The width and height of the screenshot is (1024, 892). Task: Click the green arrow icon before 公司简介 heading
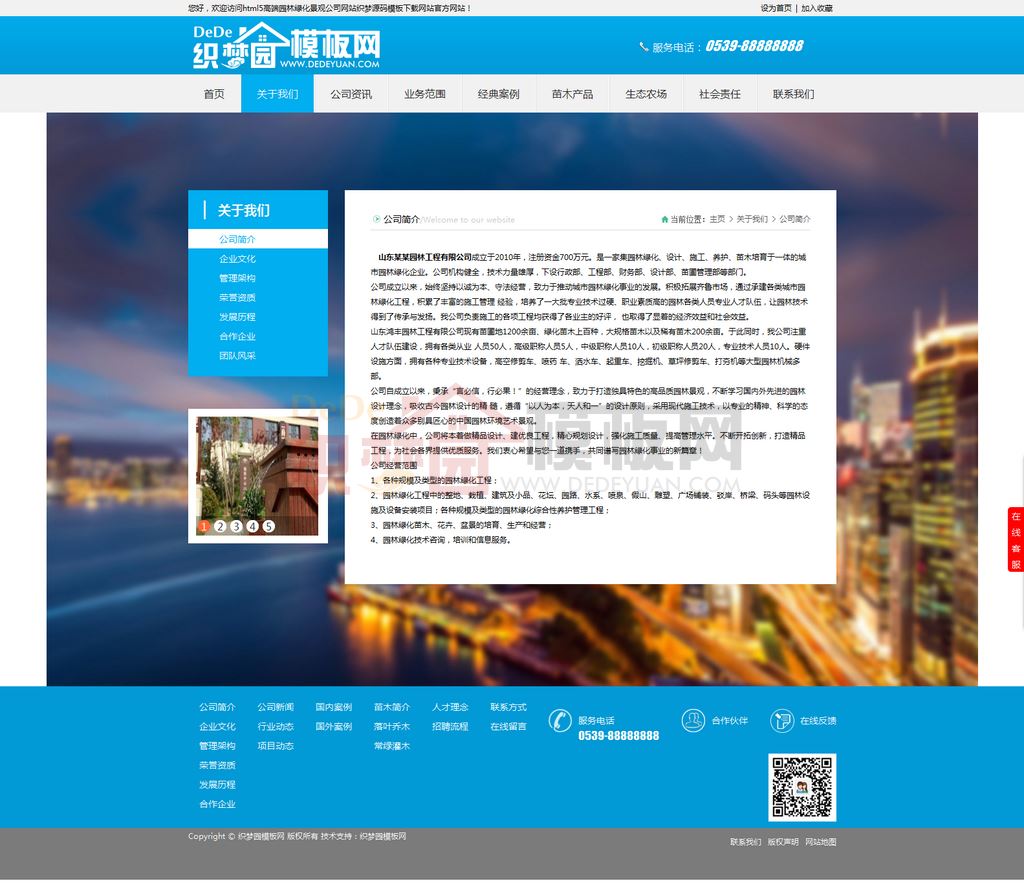point(377,219)
